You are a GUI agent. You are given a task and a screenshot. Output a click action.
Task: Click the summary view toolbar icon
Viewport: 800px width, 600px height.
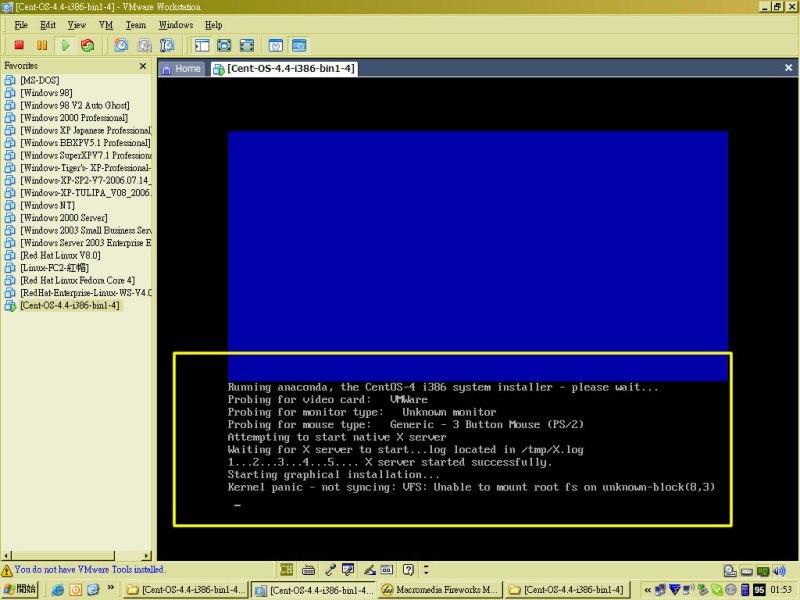click(276, 45)
